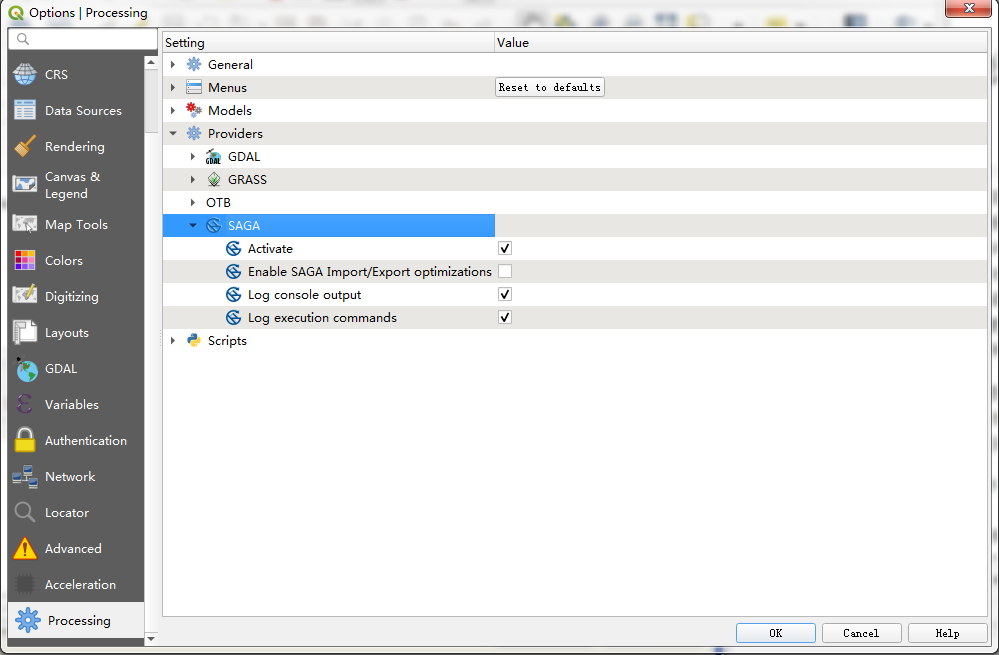Click the Menus row icon
The width and height of the screenshot is (999, 655).
[194, 87]
